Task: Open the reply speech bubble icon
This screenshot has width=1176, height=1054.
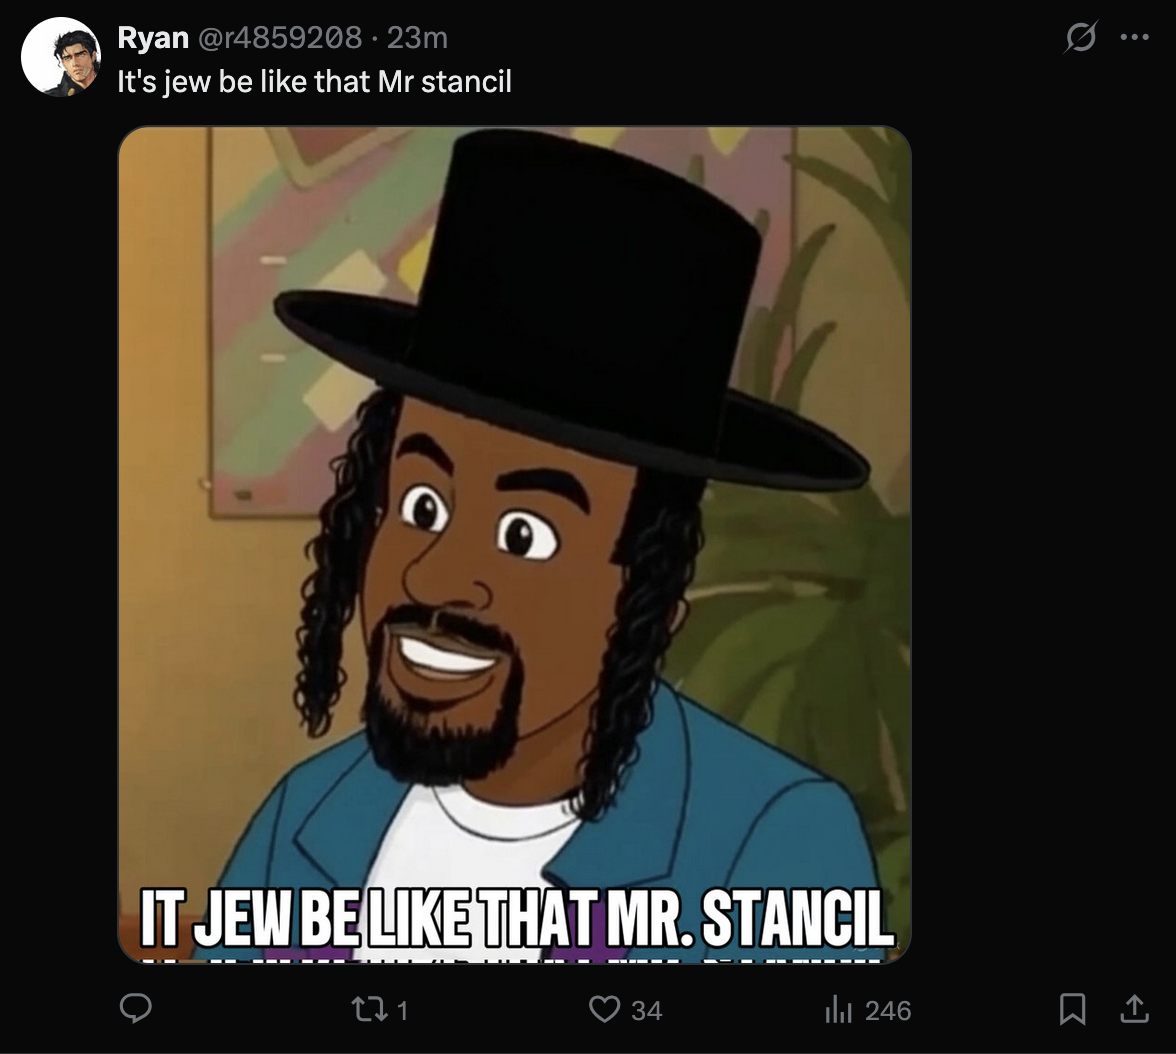Action: pyautogui.click(x=136, y=1009)
